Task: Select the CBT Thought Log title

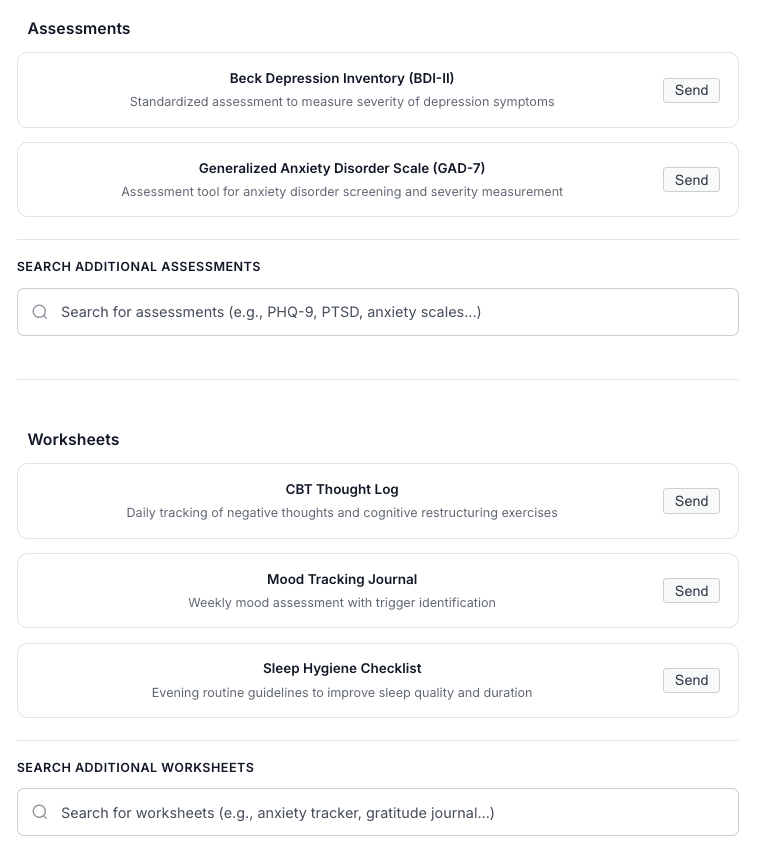Action: tap(342, 489)
